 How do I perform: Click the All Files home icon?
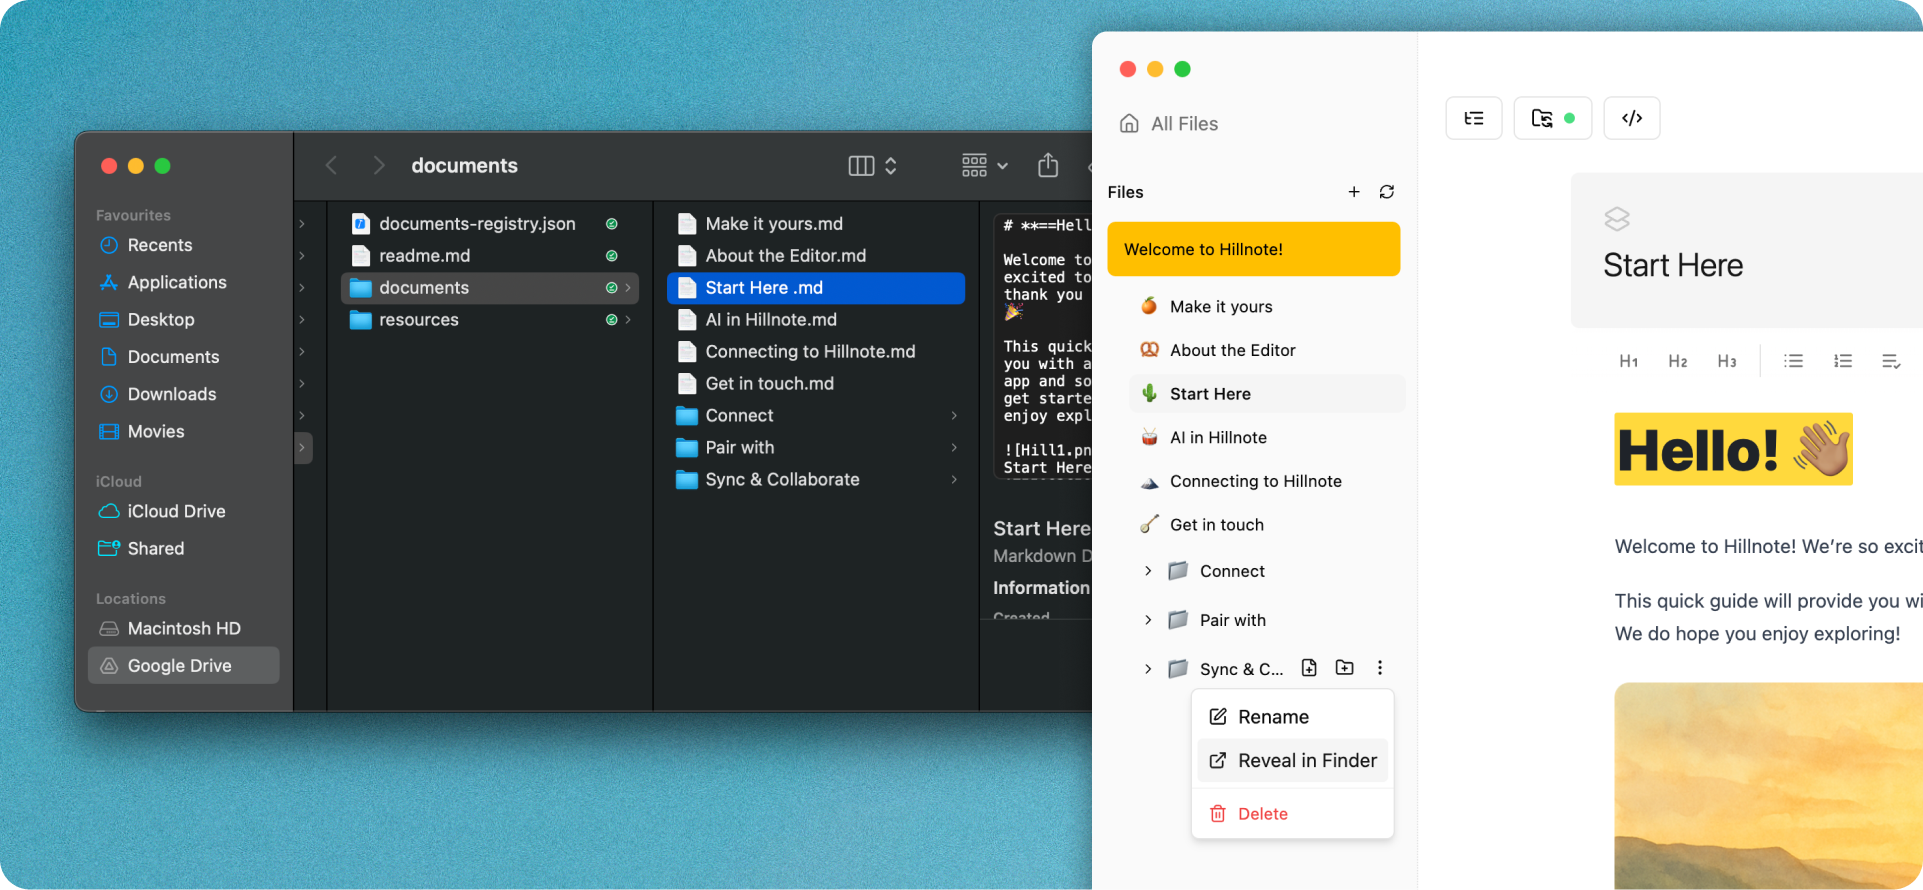tap(1129, 123)
